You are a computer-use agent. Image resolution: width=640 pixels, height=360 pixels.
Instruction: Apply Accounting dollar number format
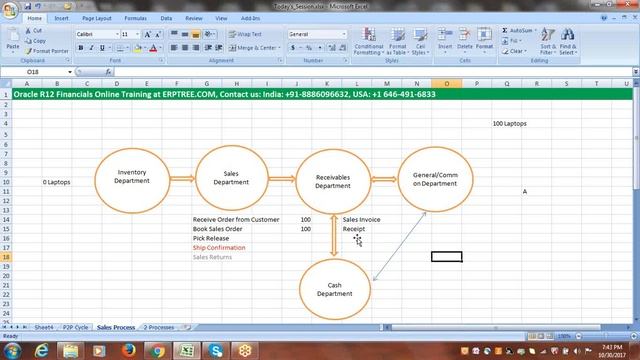[x=293, y=48]
